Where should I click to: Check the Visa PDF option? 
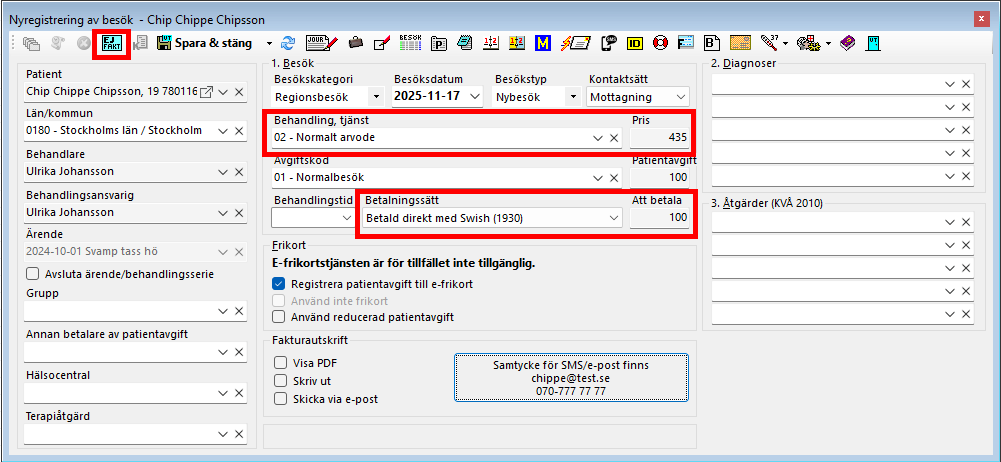click(281, 363)
